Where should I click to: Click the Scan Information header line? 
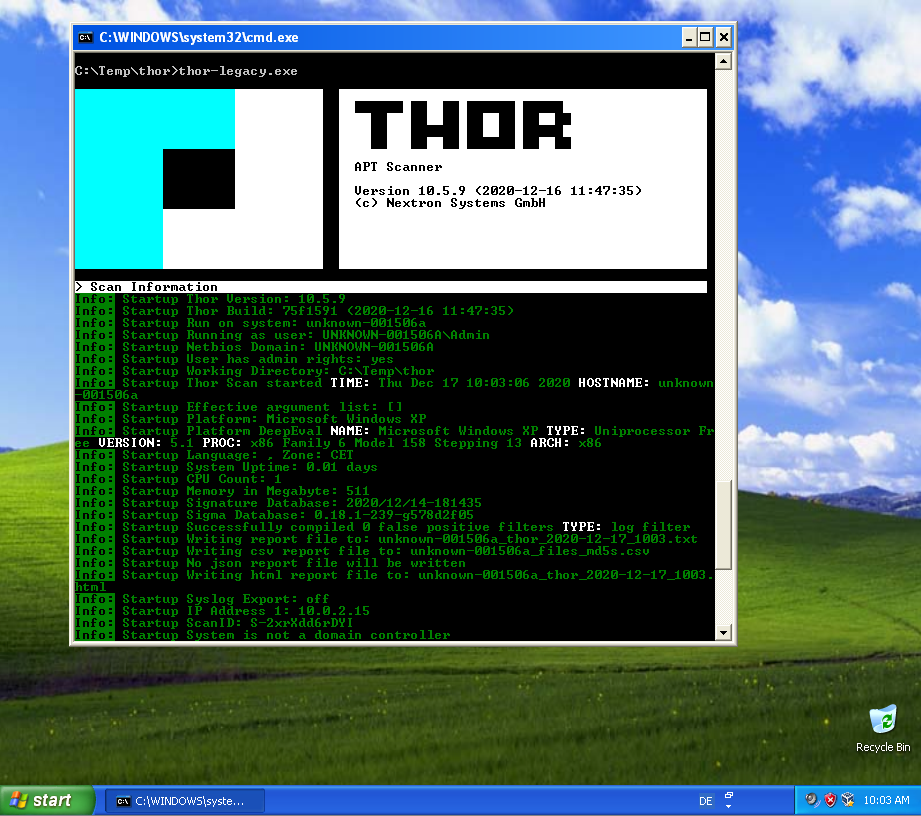390,287
